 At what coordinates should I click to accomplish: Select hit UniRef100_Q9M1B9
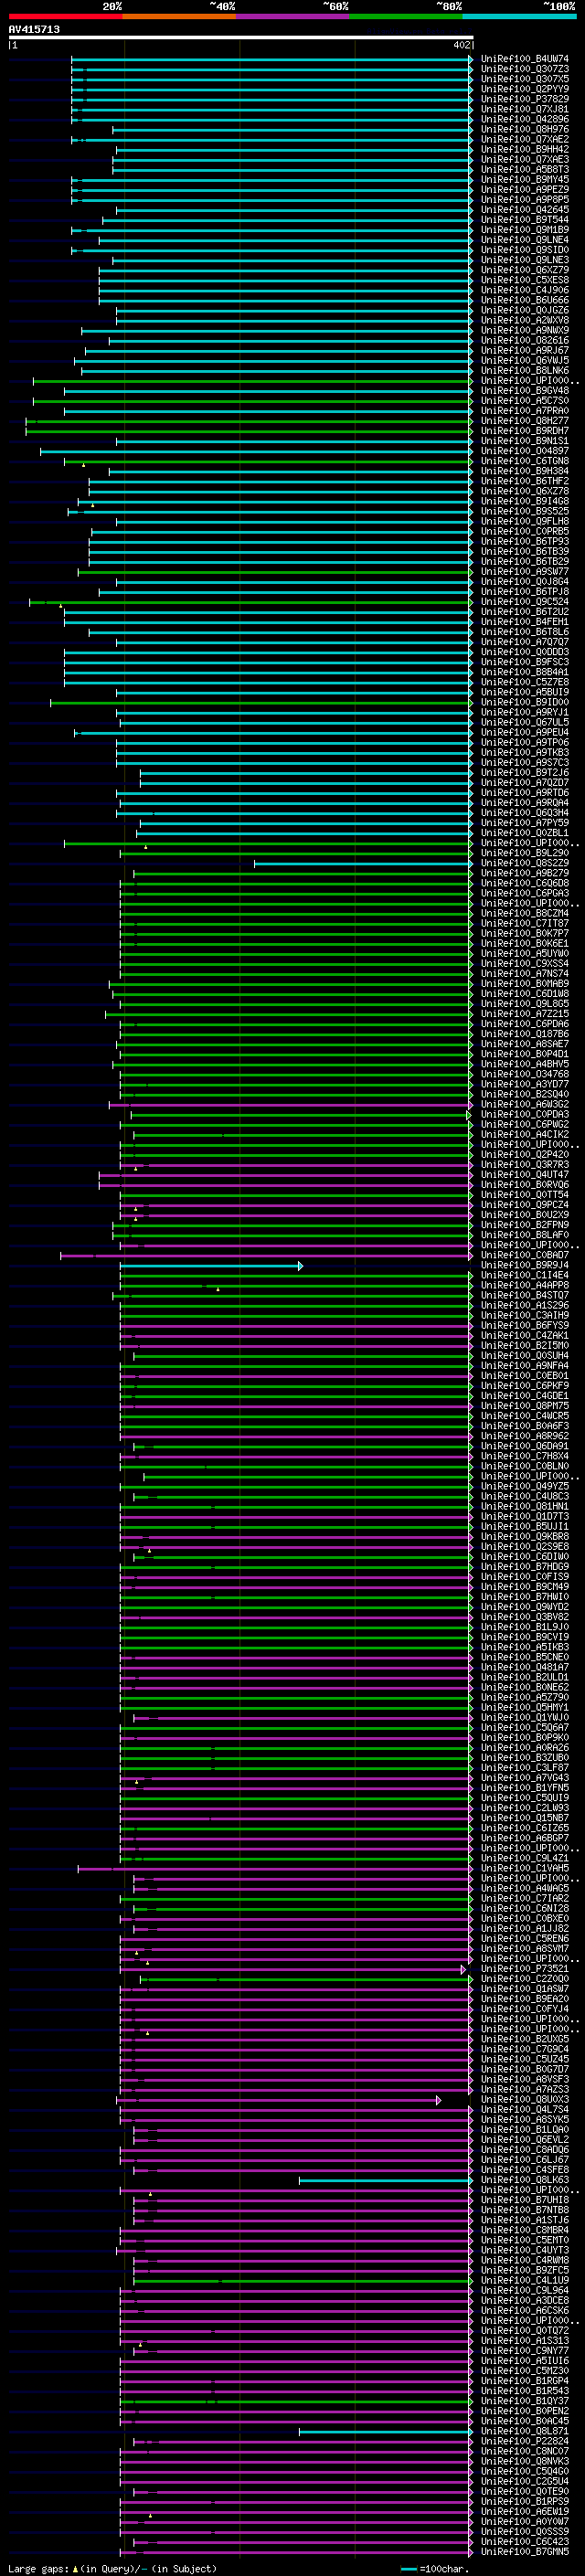(x=525, y=230)
